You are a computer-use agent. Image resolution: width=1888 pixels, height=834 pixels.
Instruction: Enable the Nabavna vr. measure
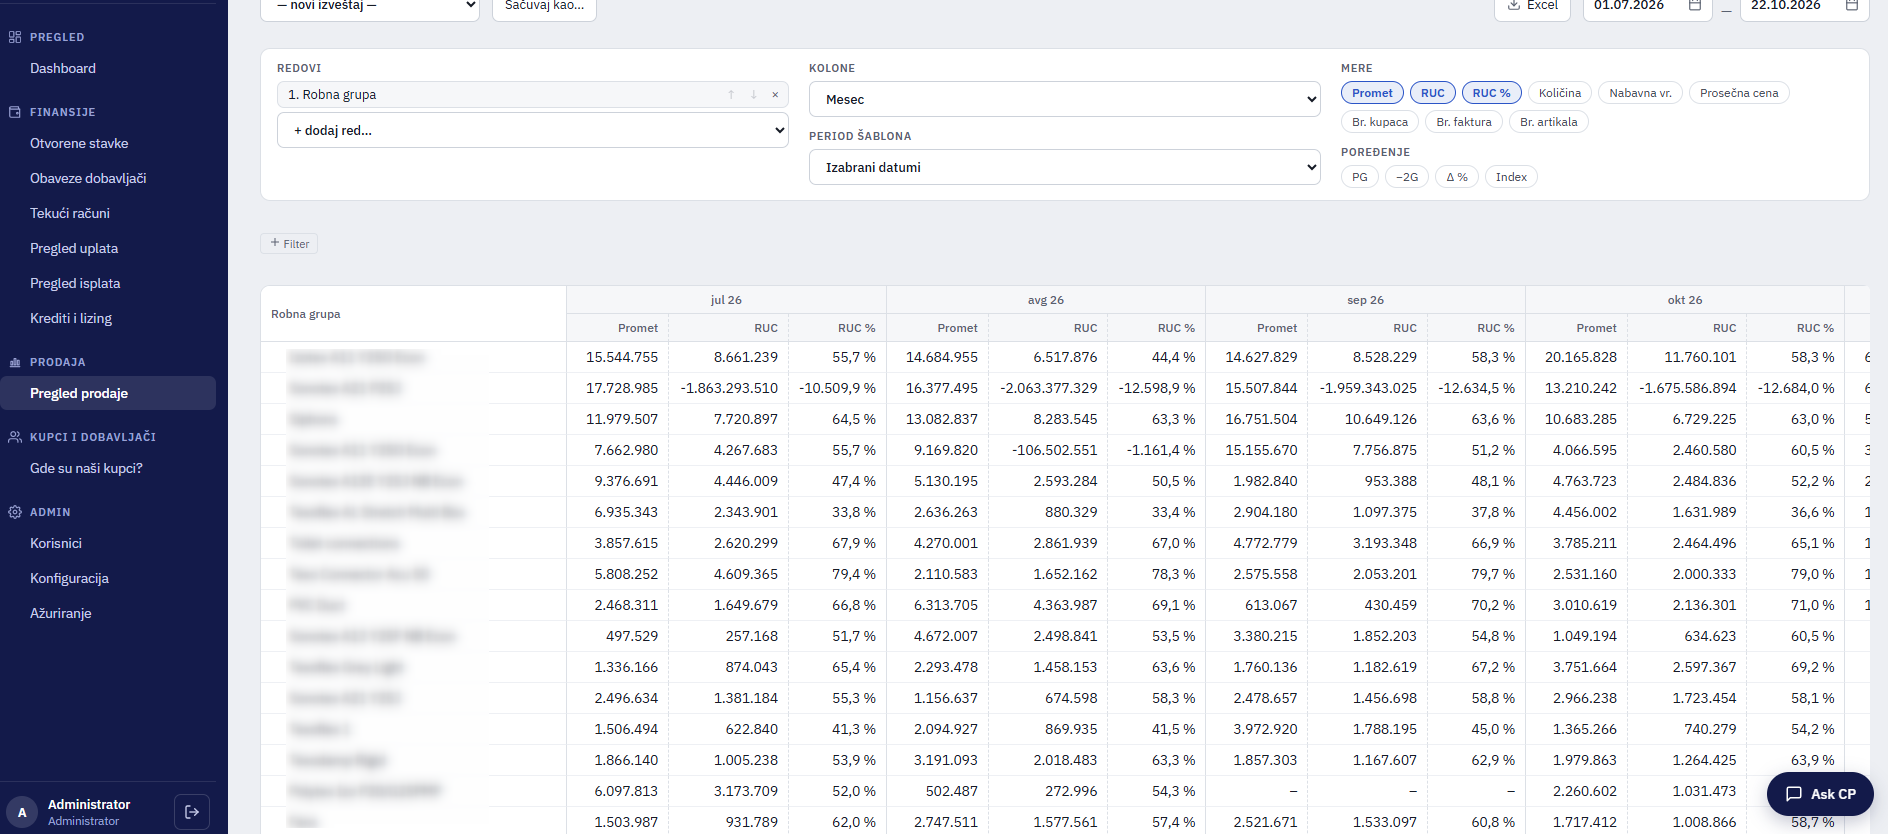click(x=1640, y=93)
